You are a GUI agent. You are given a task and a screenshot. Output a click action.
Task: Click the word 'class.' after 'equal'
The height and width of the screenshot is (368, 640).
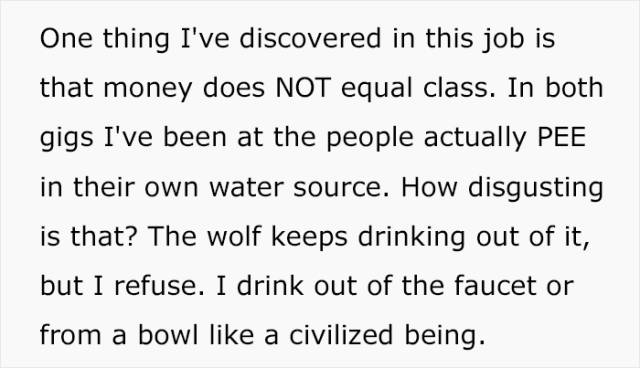pyautogui.click(x=460, y=88)
